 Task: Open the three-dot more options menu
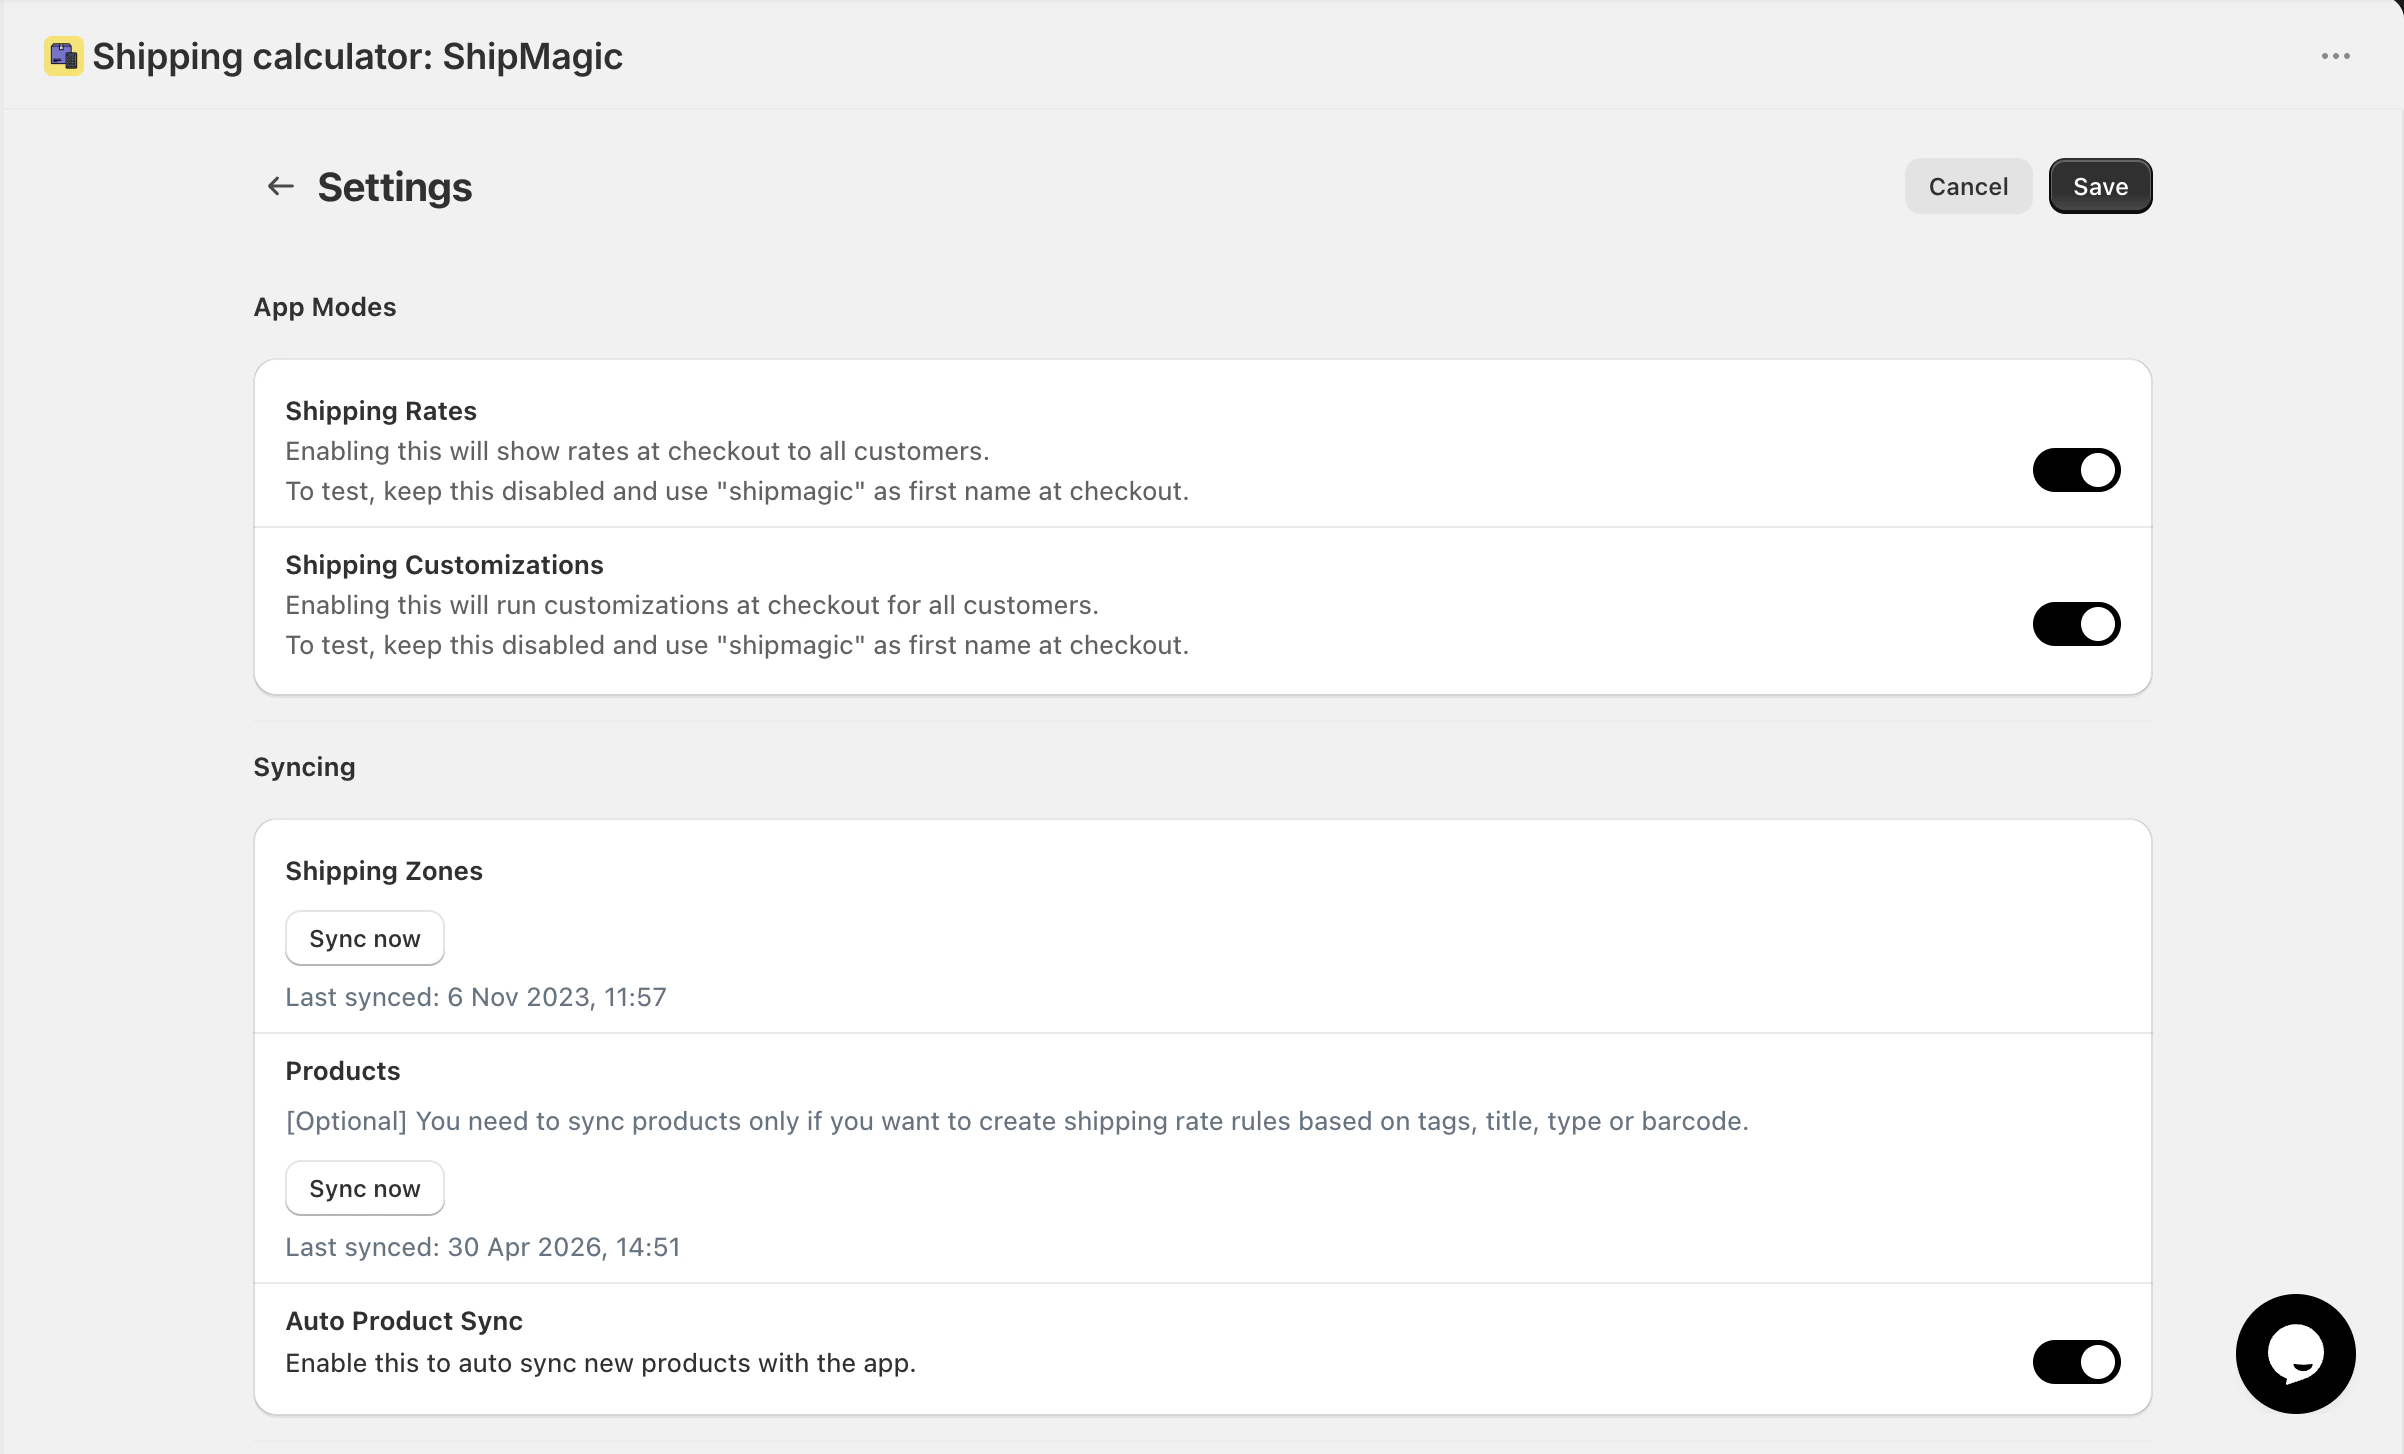(x=2336, y=56)
